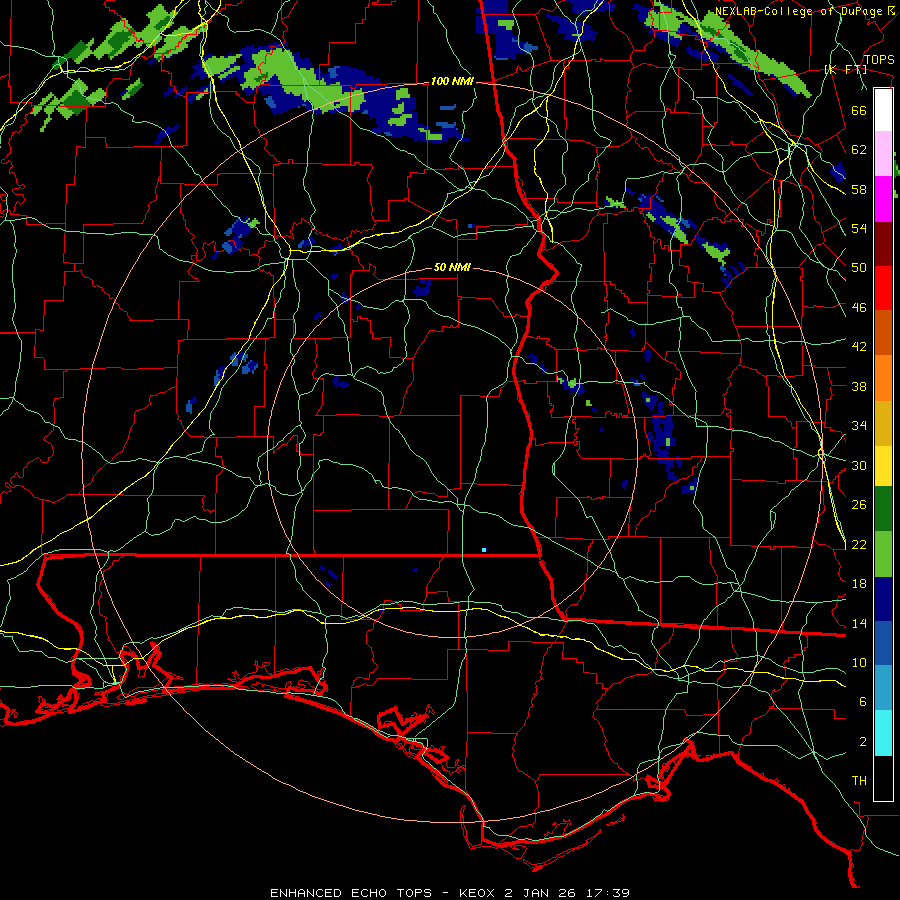Choose the 26 legend value
Viewport: 900px width, 900px height.
click(859, 505)
